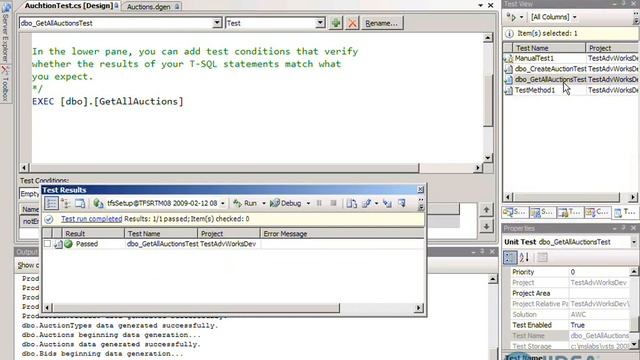Image resolution: width=640 pixels, height=360 pixels.
Task: Select the ManualTest1 row in Test View
Action: coord(571,58)
